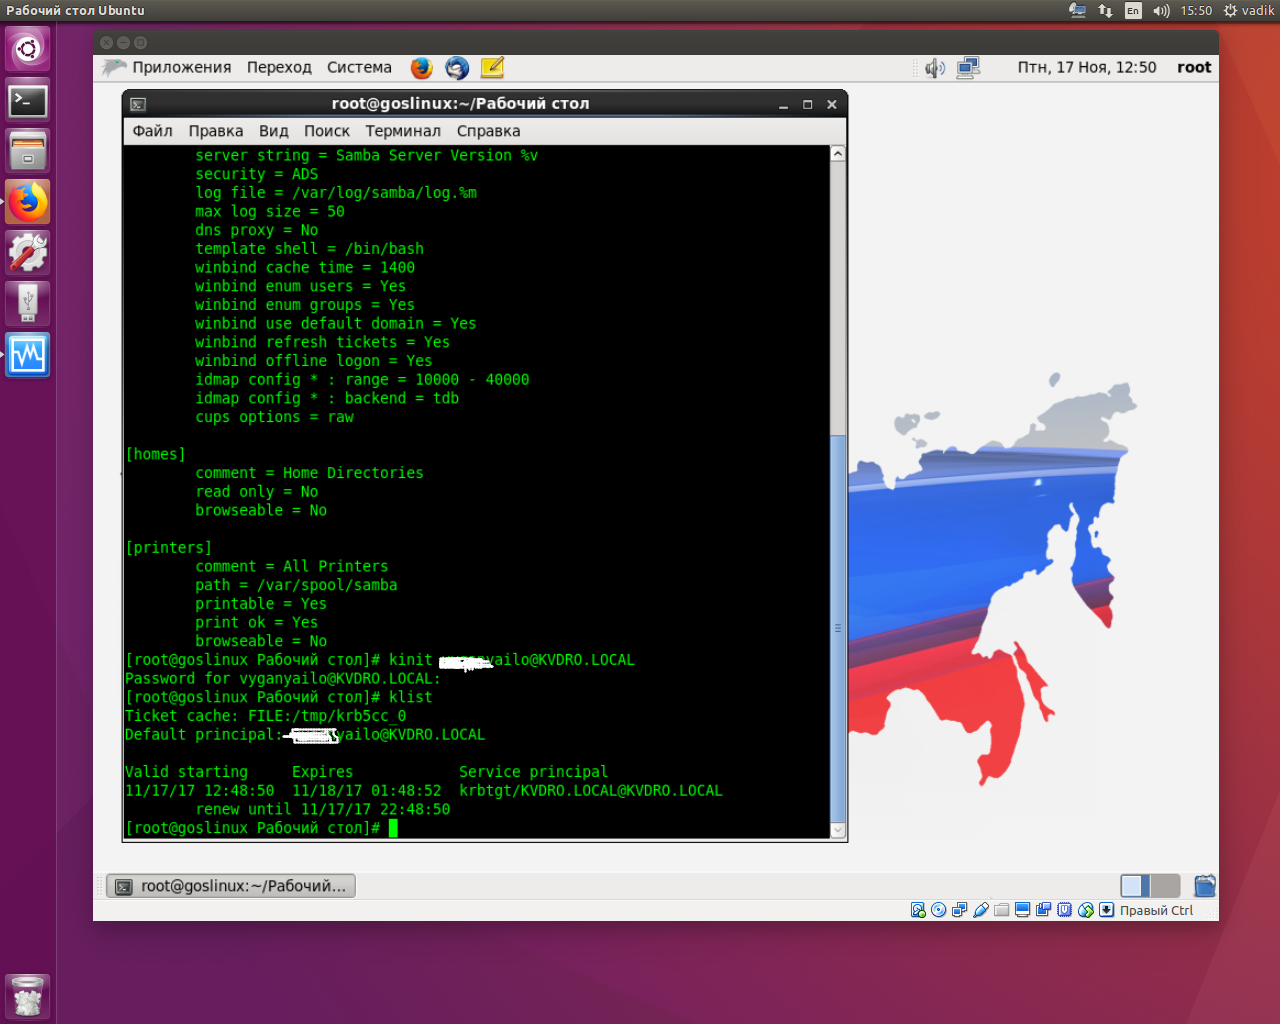This screenshot has height=1024, width=1280.
Task: Click root user label in guest panel
Action: point(1194,68)
